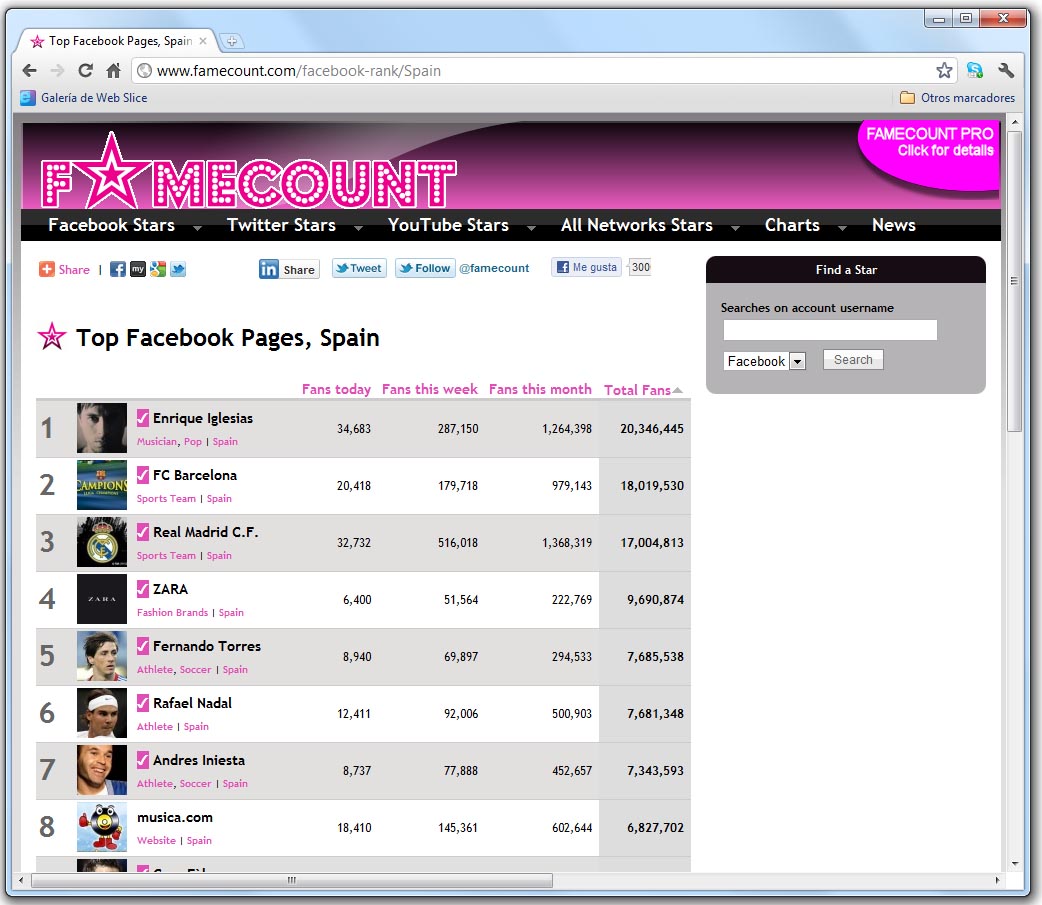Viewport: 1042px width, 905px height.
Task: Open the Fashion Brands category link
Action: coord(172,613)
